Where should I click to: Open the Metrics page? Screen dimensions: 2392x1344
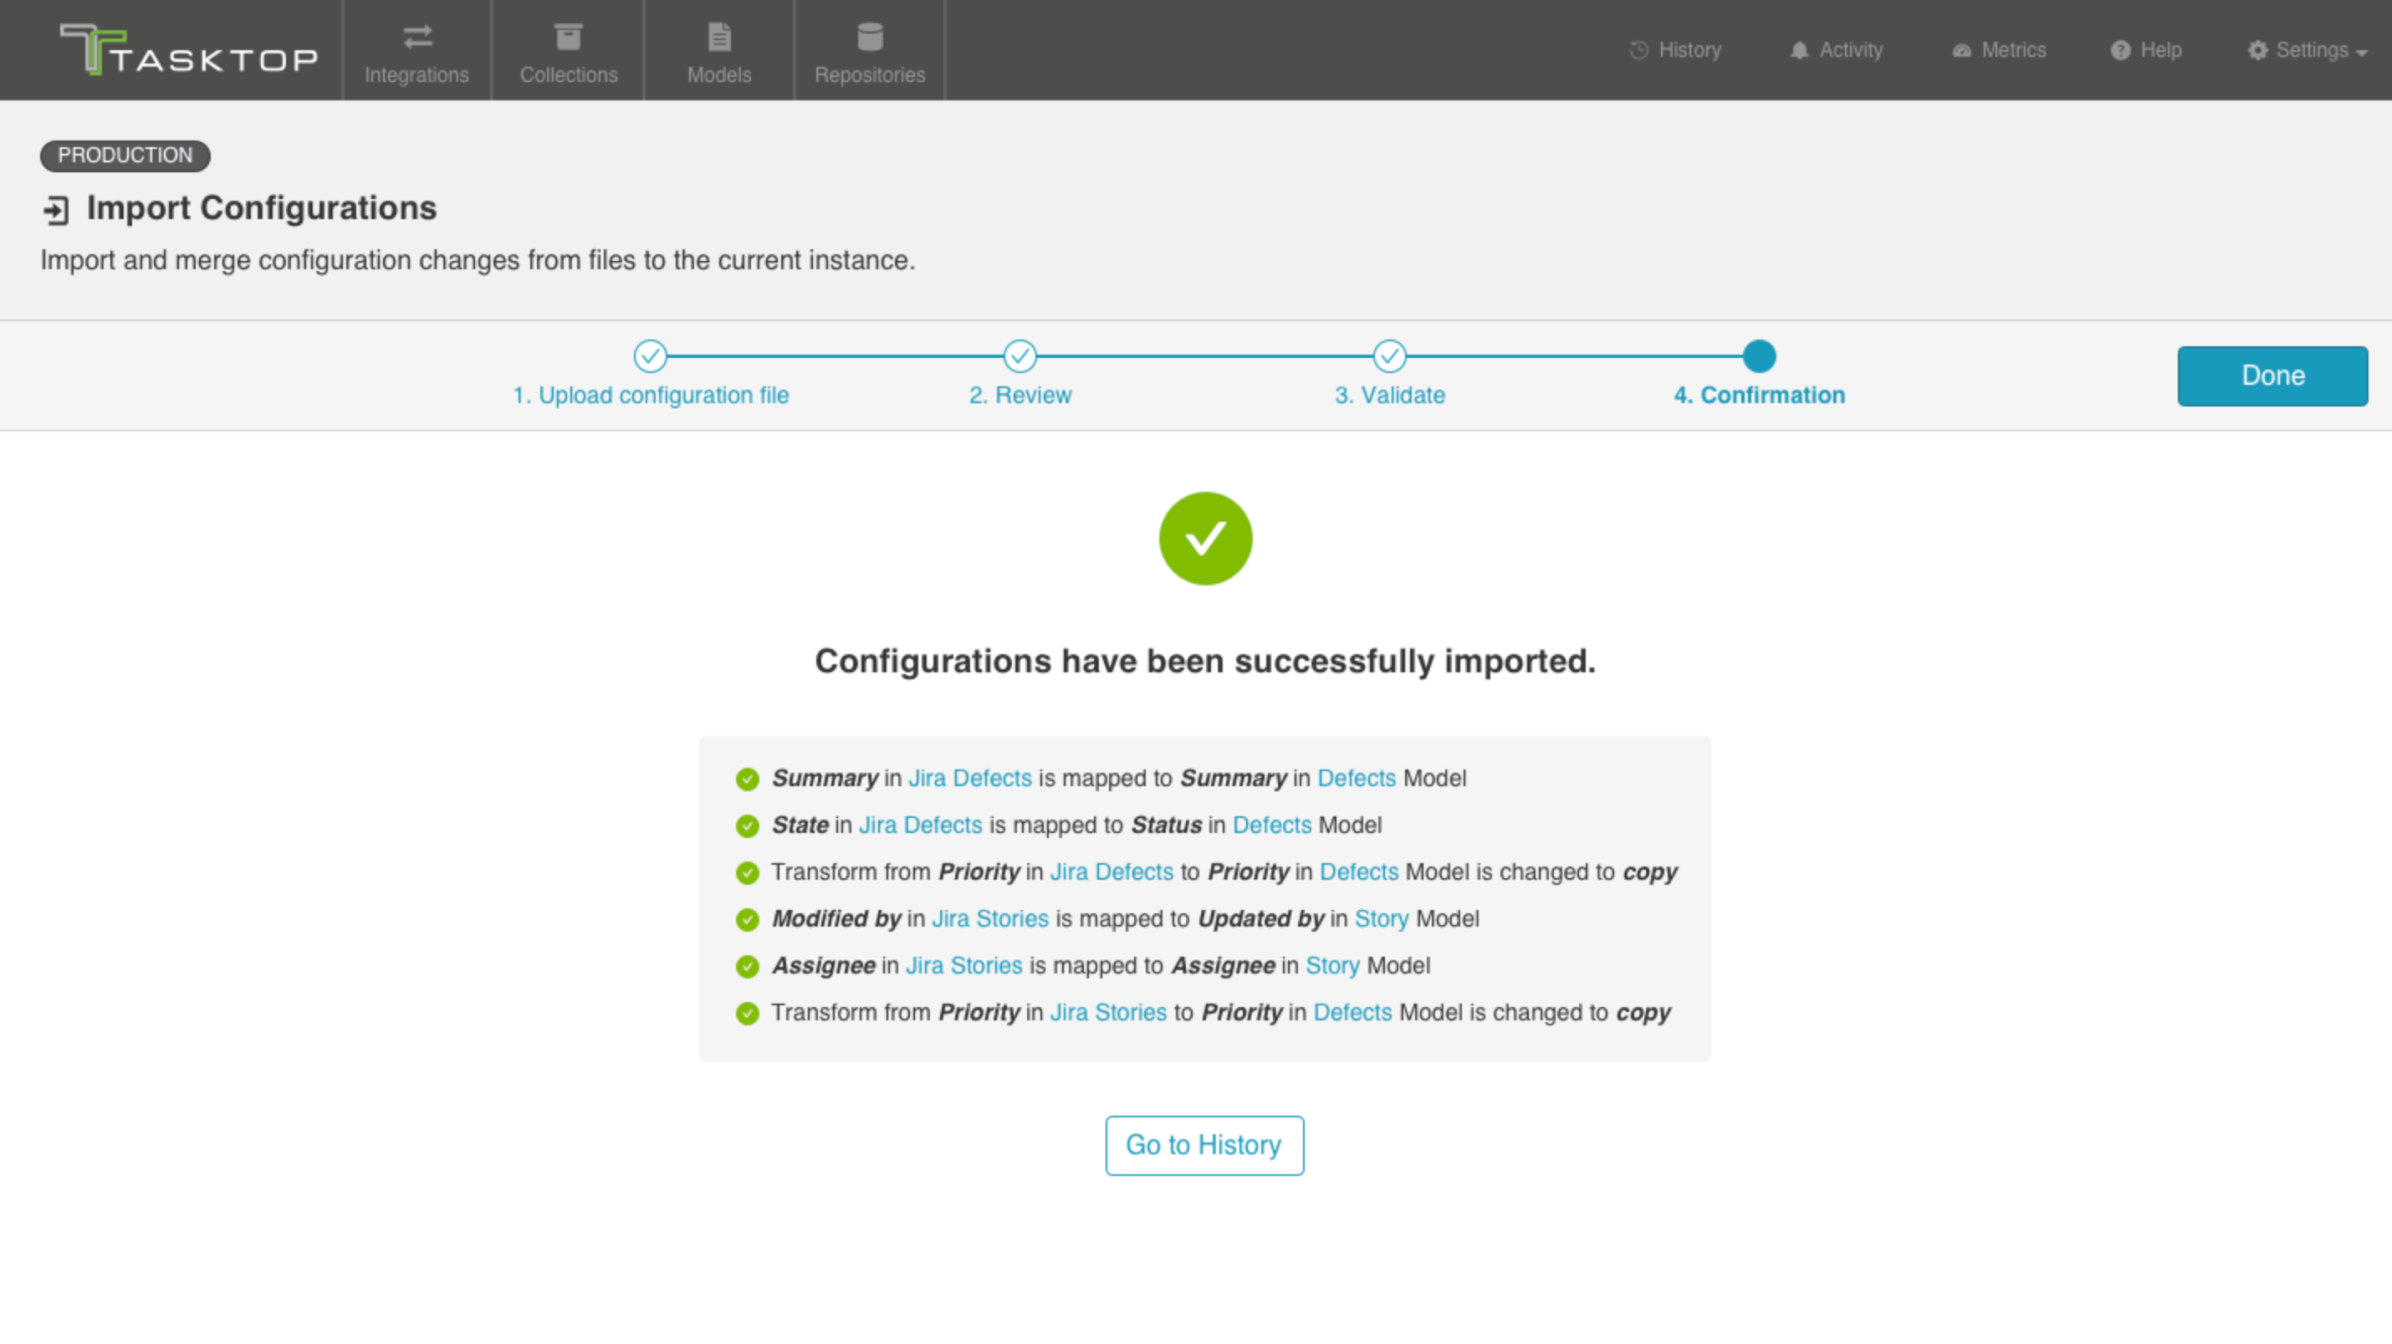[1999, 50]
